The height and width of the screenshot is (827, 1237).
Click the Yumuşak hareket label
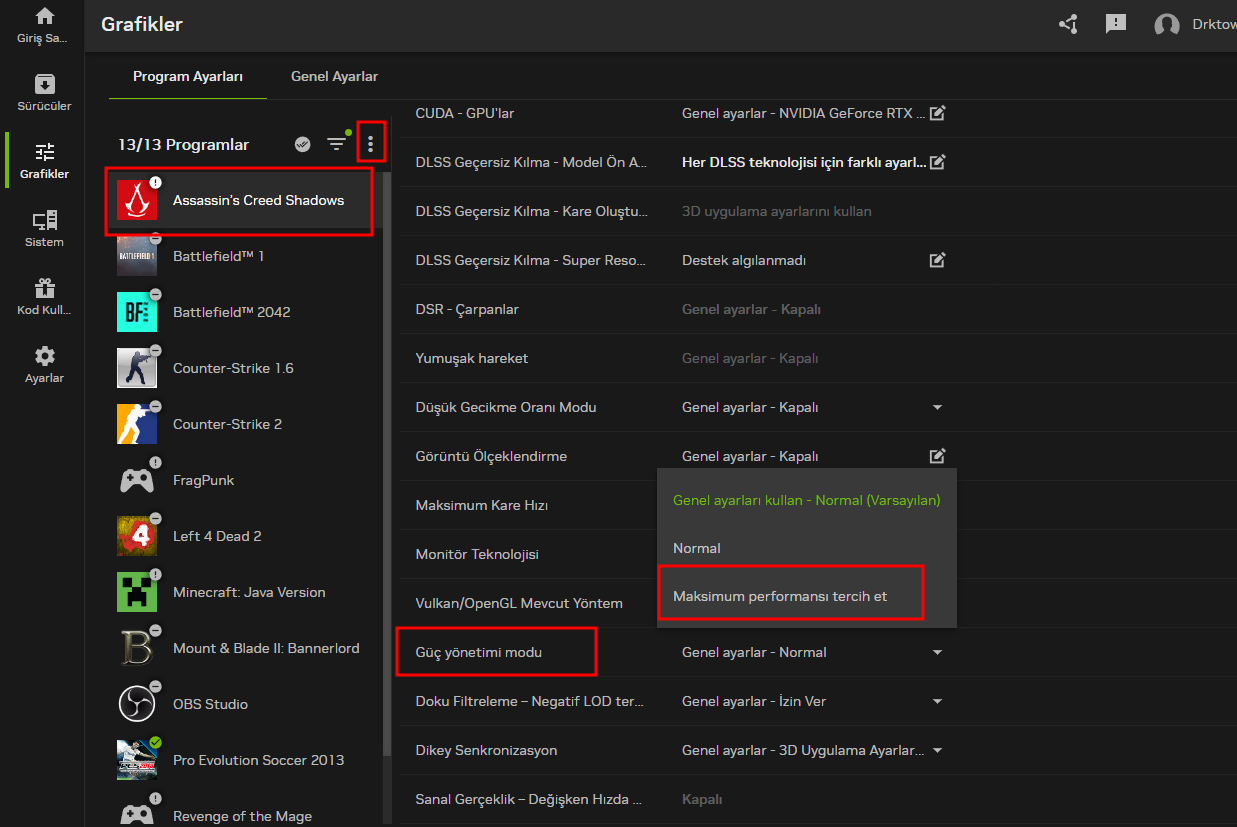471,358
